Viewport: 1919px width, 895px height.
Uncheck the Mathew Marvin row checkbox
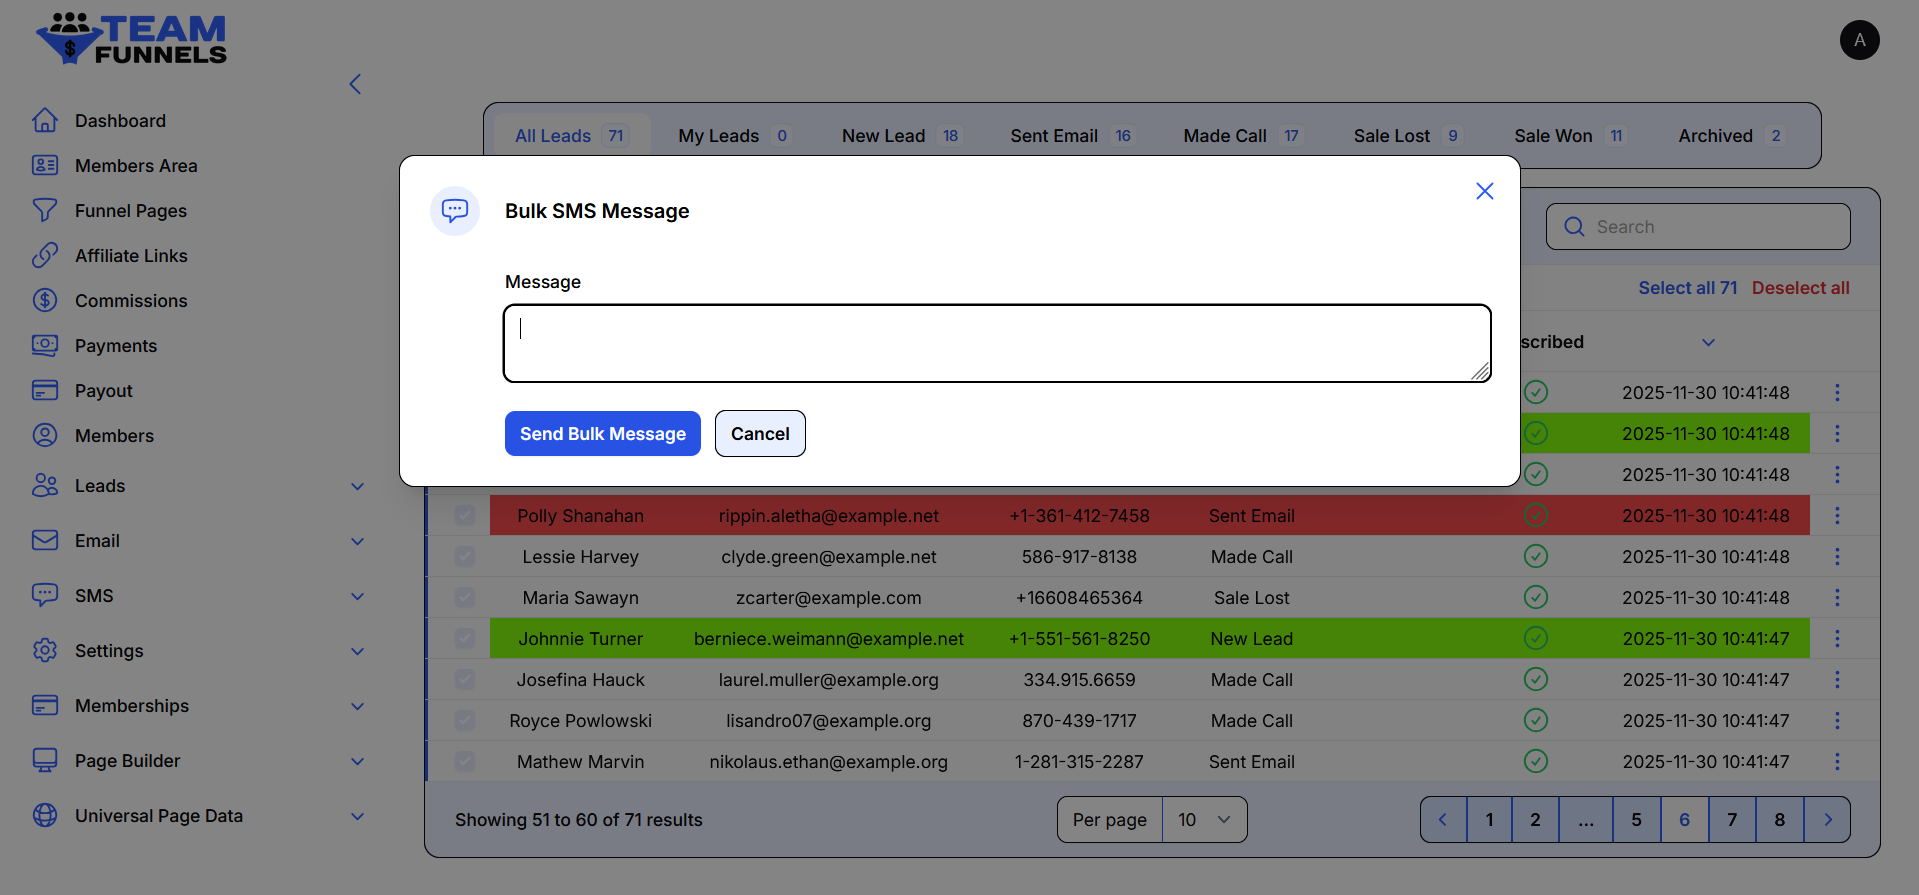coord(465,762)
